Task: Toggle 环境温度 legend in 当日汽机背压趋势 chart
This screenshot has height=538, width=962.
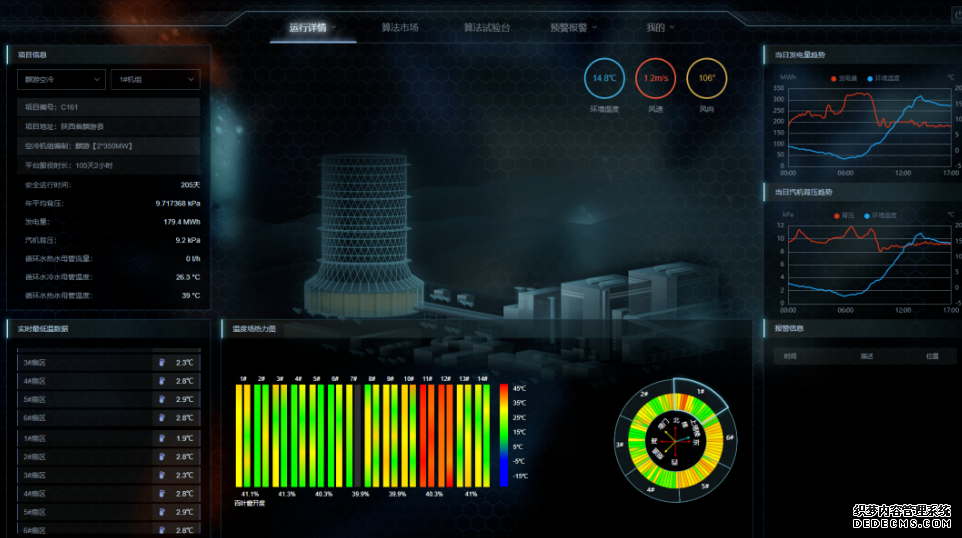Action: [x=880, y=215]
